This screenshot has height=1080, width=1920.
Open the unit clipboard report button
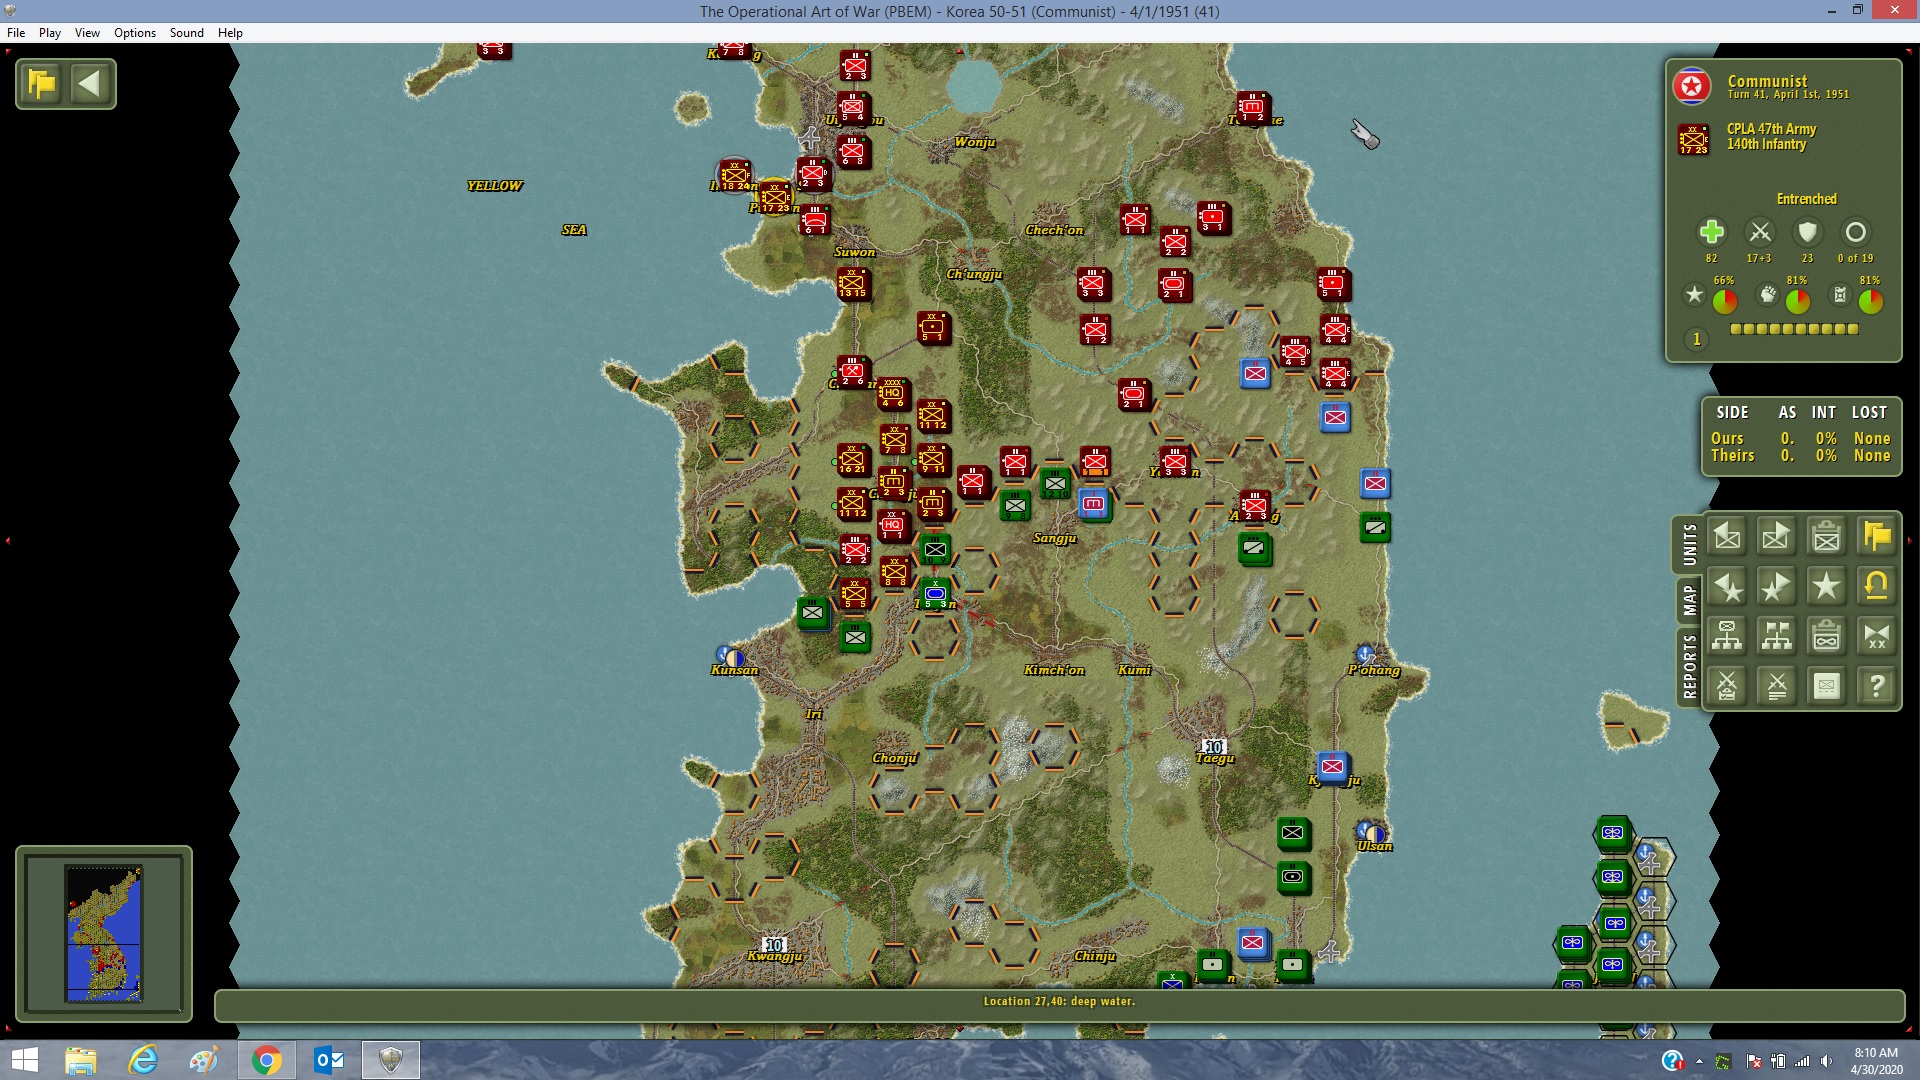pyautogui.click(x=1827, y=537)
